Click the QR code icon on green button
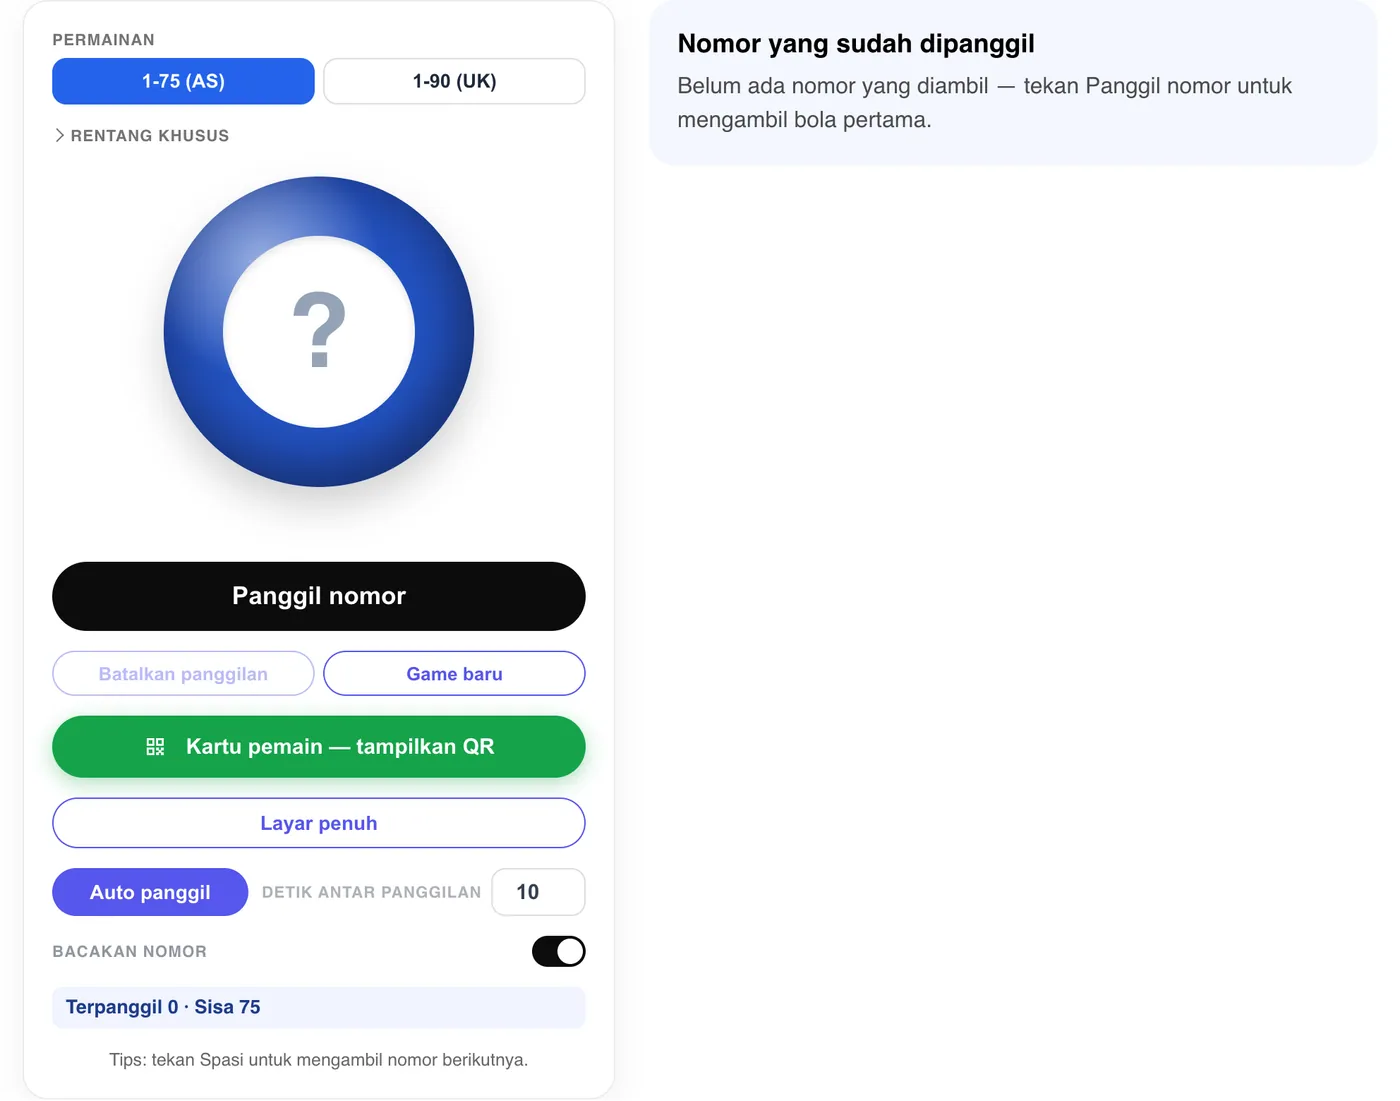The image size is (1400, 1101). tap(155, 747)
